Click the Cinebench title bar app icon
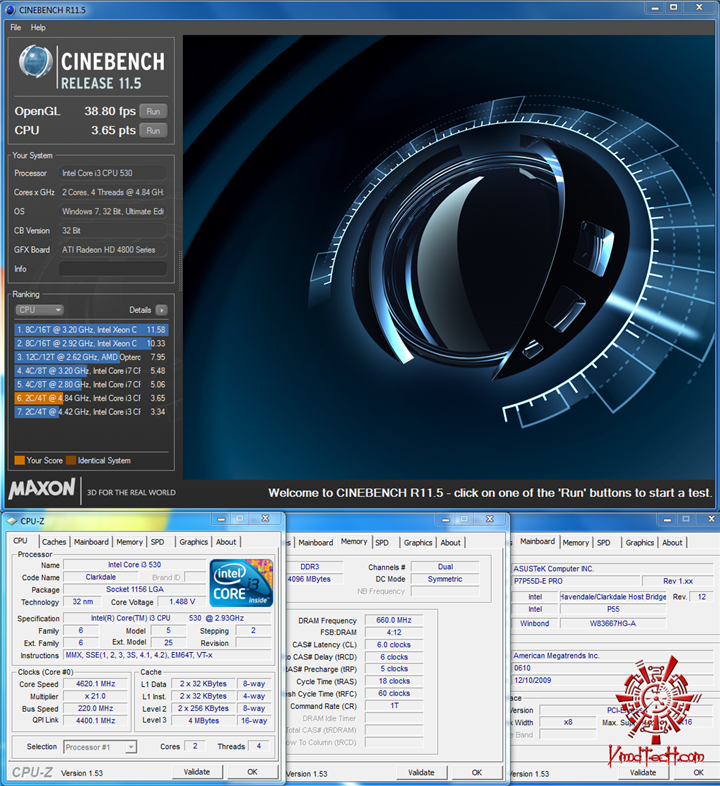The width and height of the screenshot is (720, 786). tap(10, 10)
